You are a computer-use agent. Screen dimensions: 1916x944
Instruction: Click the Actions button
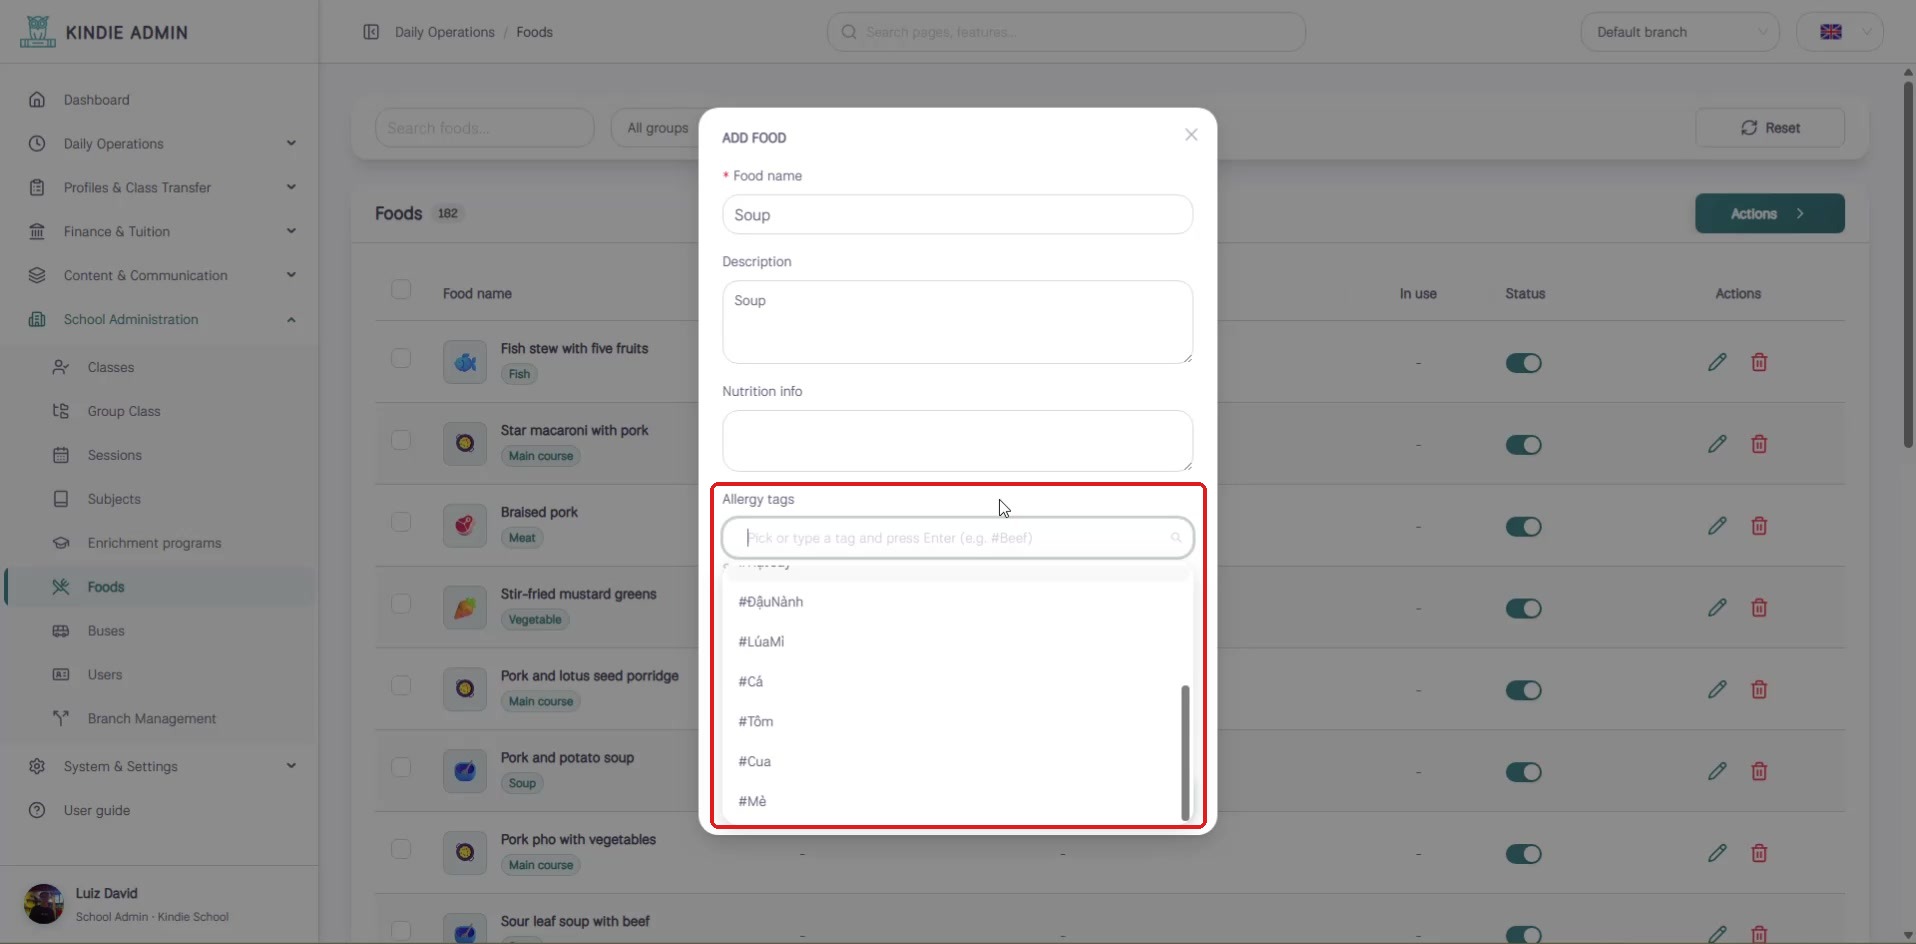(x=1770, y=214)
